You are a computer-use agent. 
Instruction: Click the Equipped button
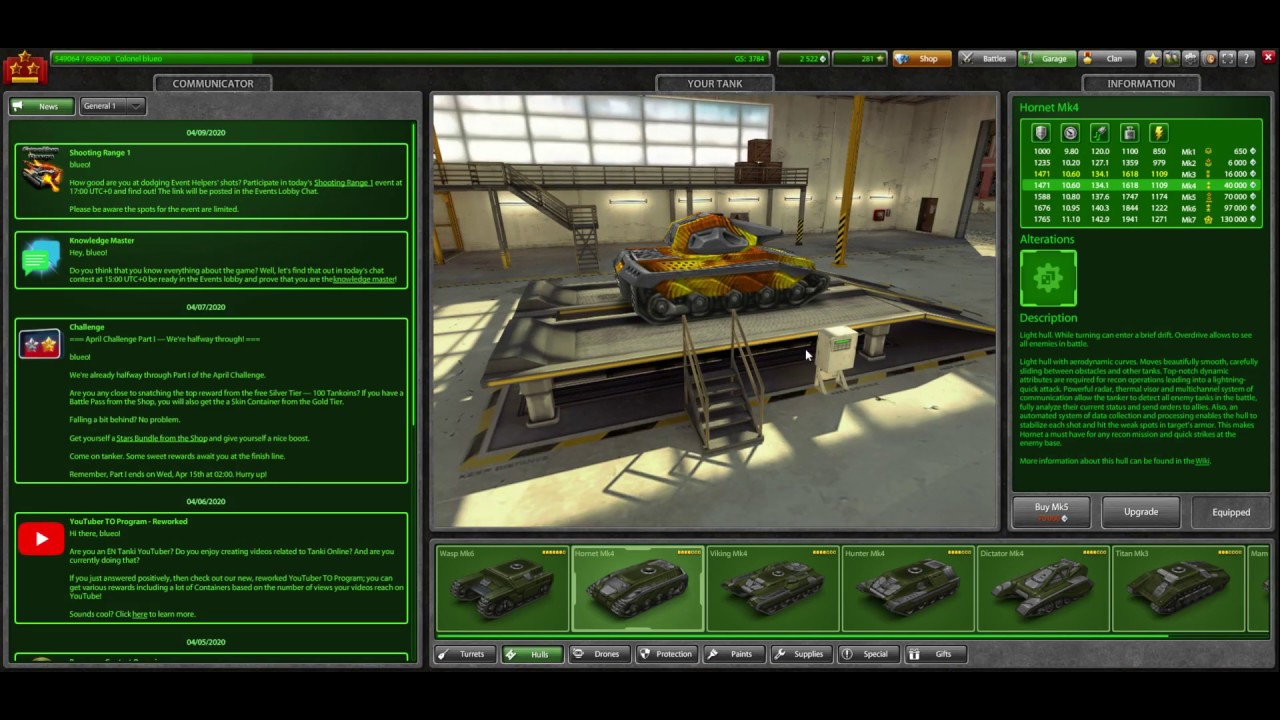(1231, 512)
